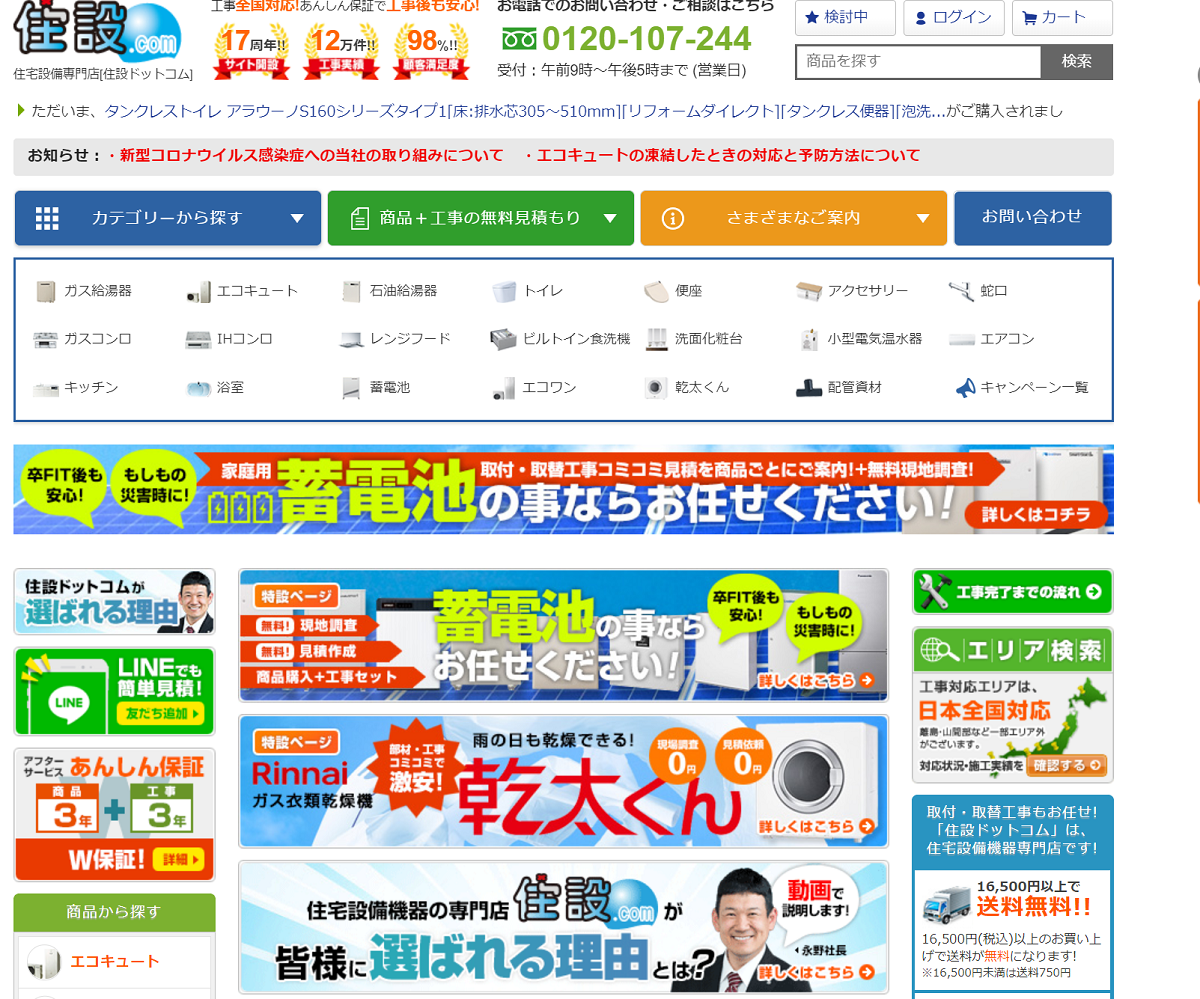Click the 蛇口 faucet icon
The width and height of the screenshot is (1200, 999).
(x=961, y=291)
